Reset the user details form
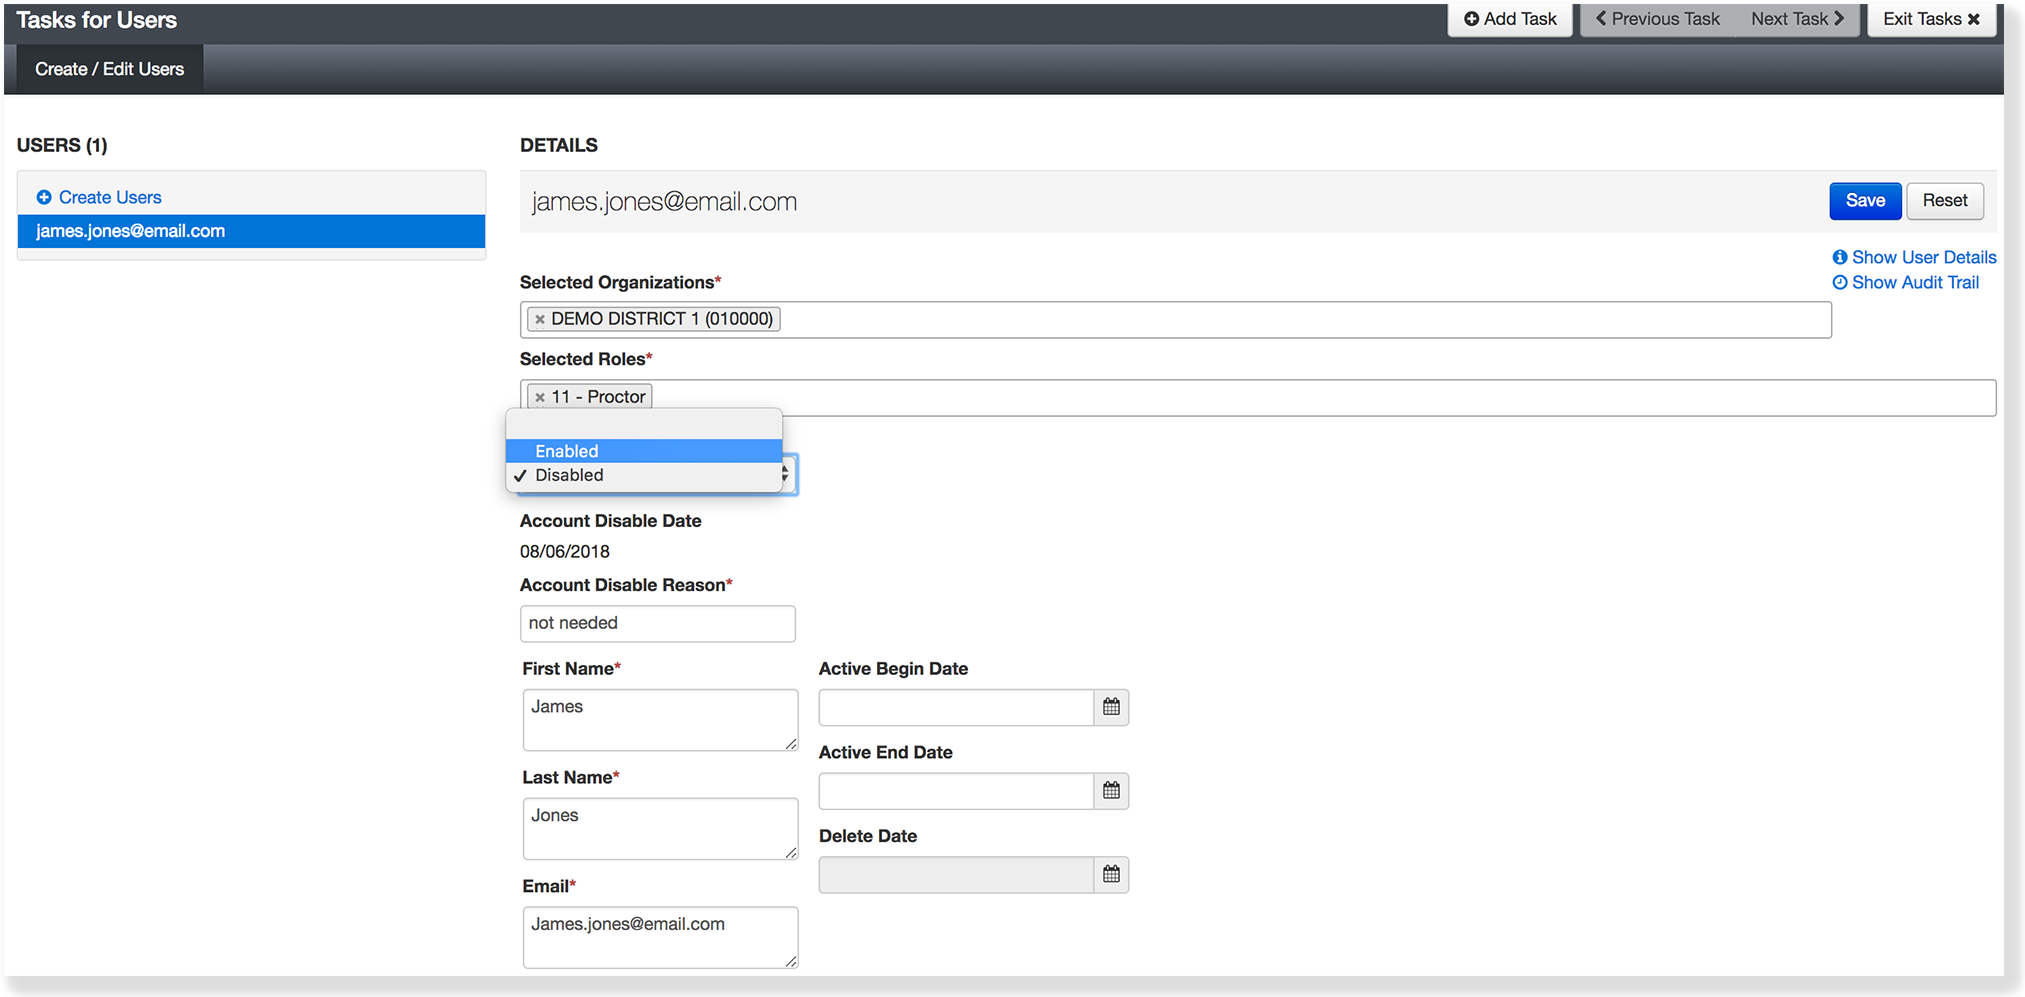 pos(1944,200)
